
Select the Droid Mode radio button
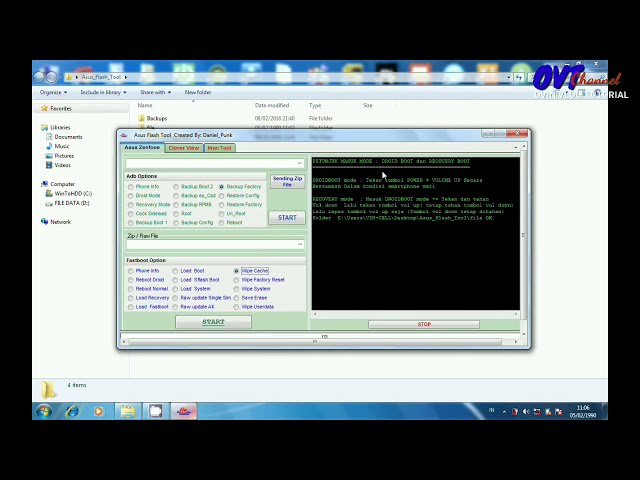click(131, 196)
